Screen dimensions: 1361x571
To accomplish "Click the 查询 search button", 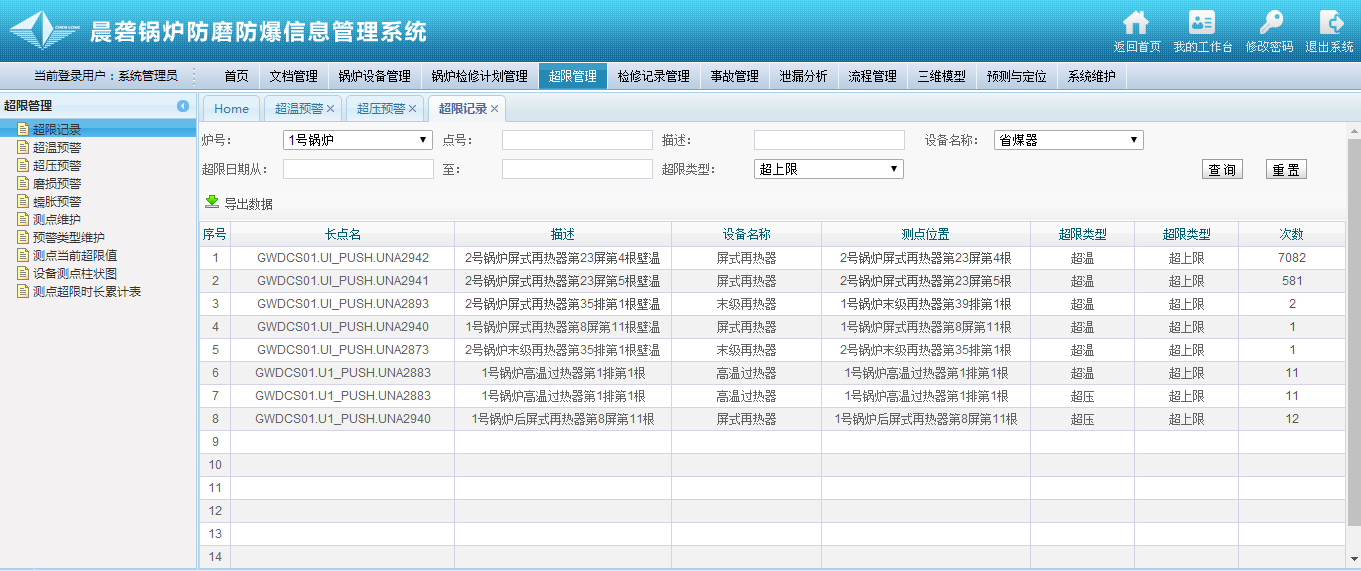I will coord(1222,170).
